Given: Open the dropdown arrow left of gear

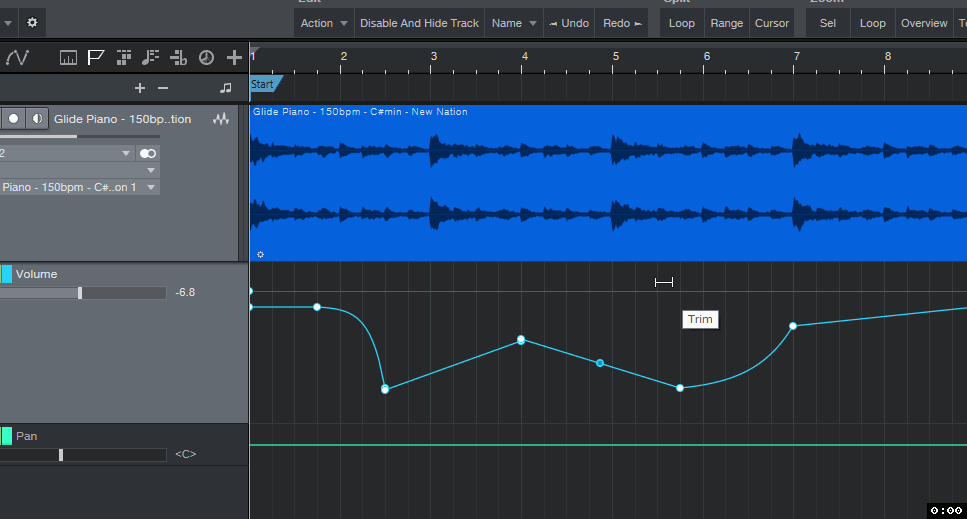Looking at the screenshot, I should click(7, 23).
